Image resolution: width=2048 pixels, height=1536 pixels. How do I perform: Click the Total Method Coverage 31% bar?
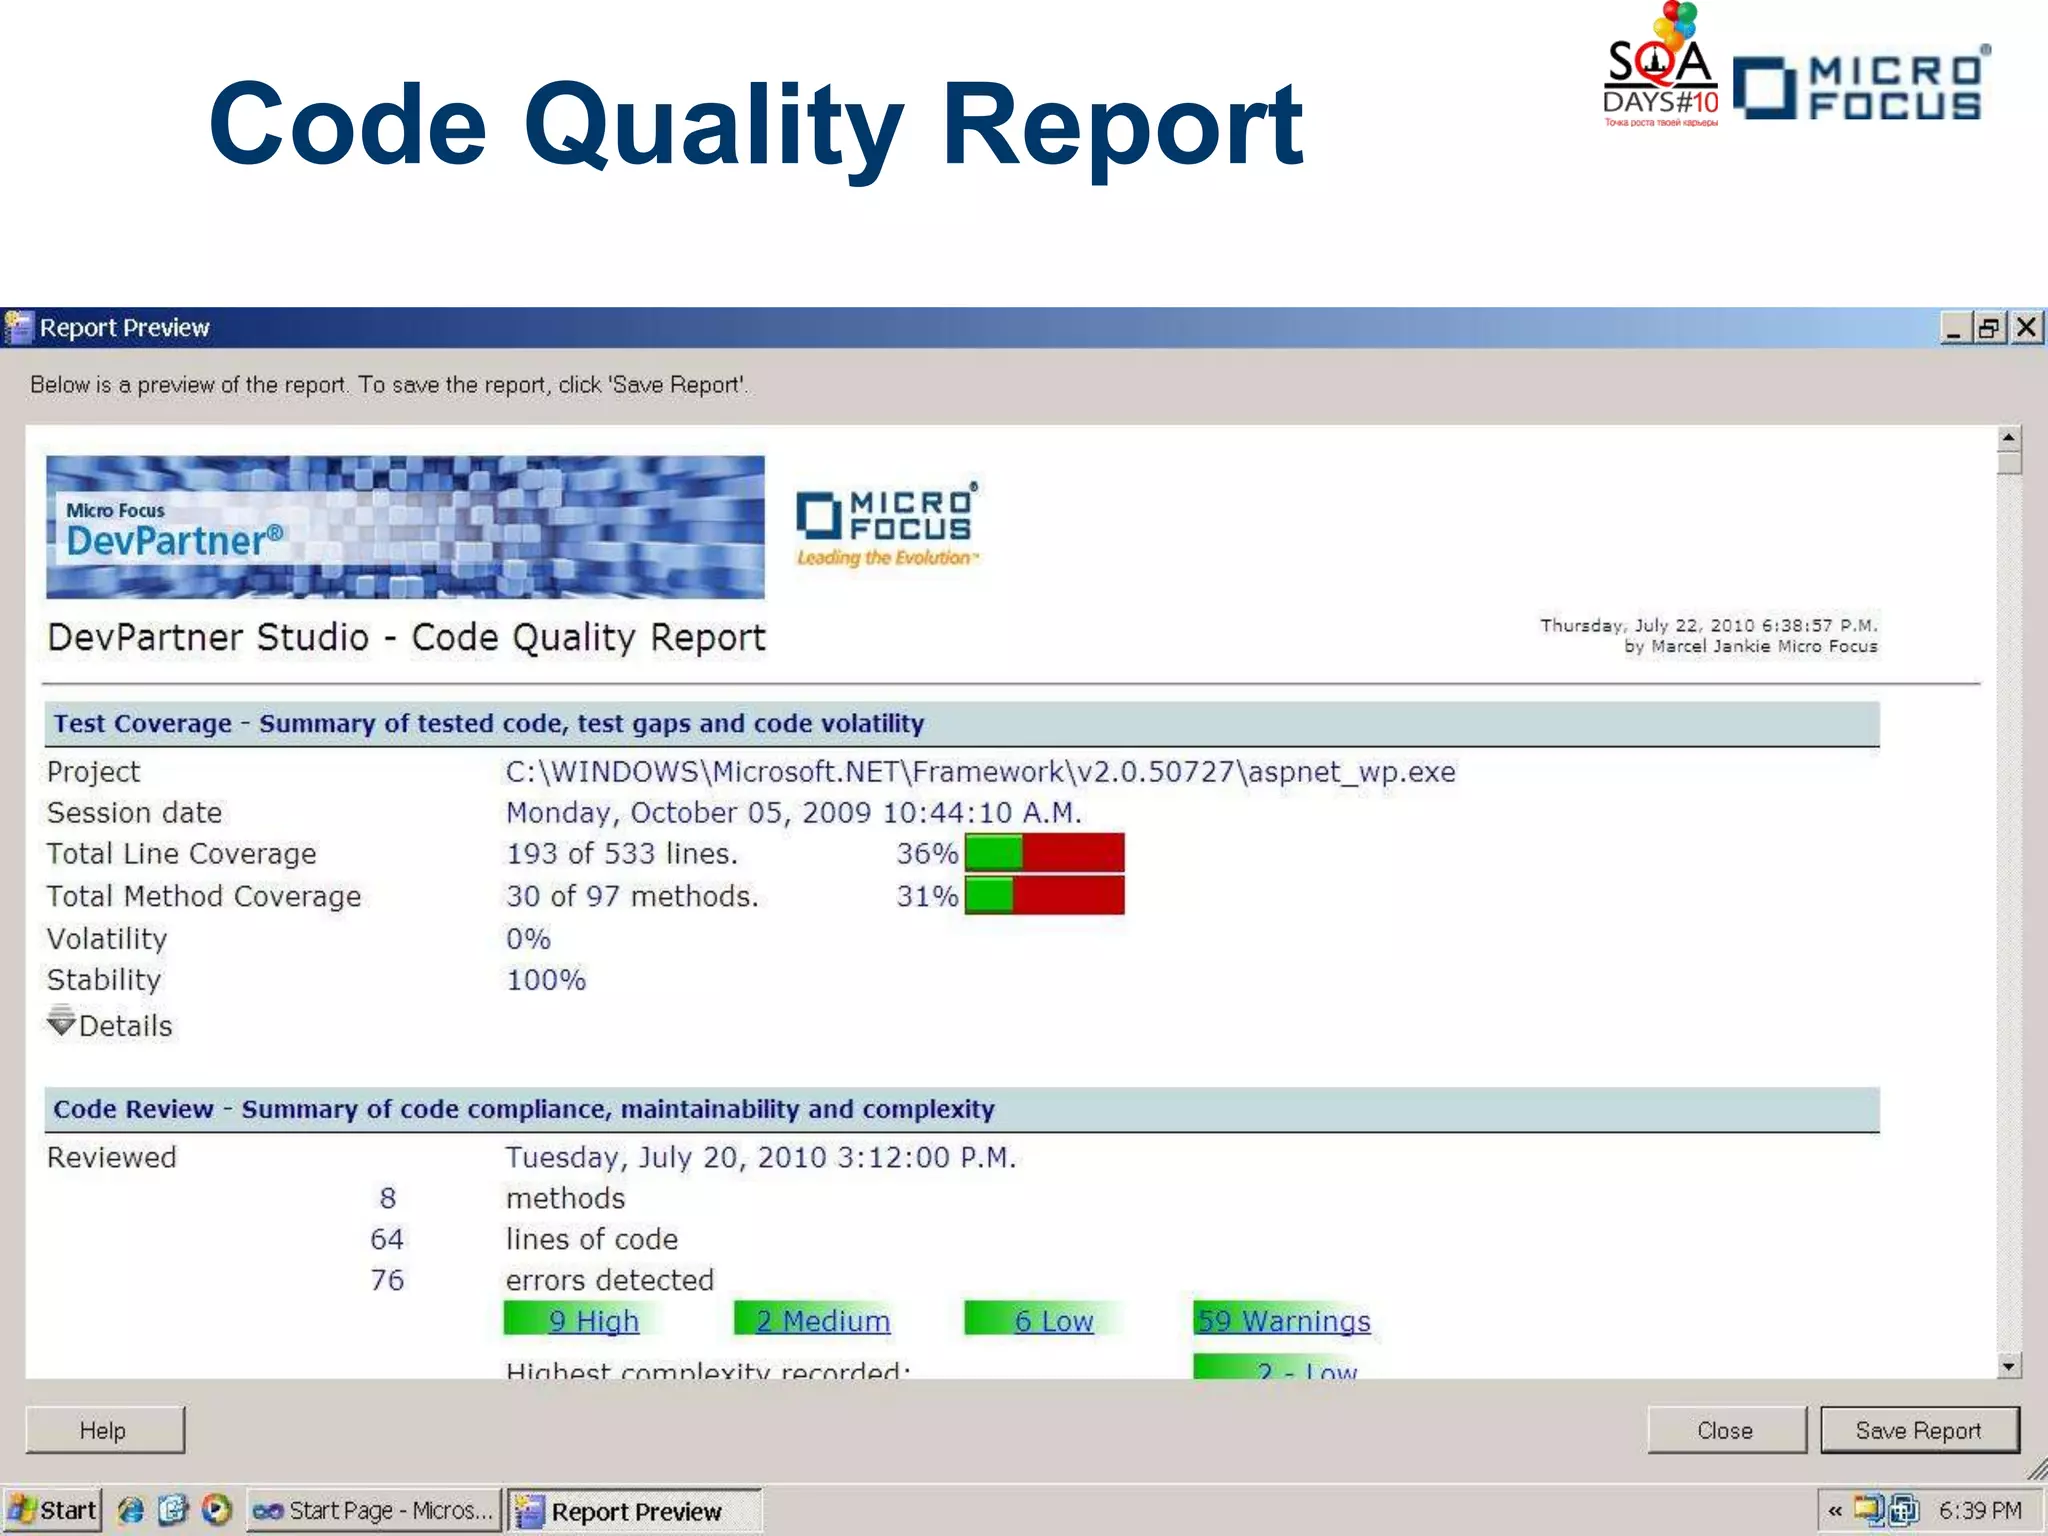tap(1044, 895)
